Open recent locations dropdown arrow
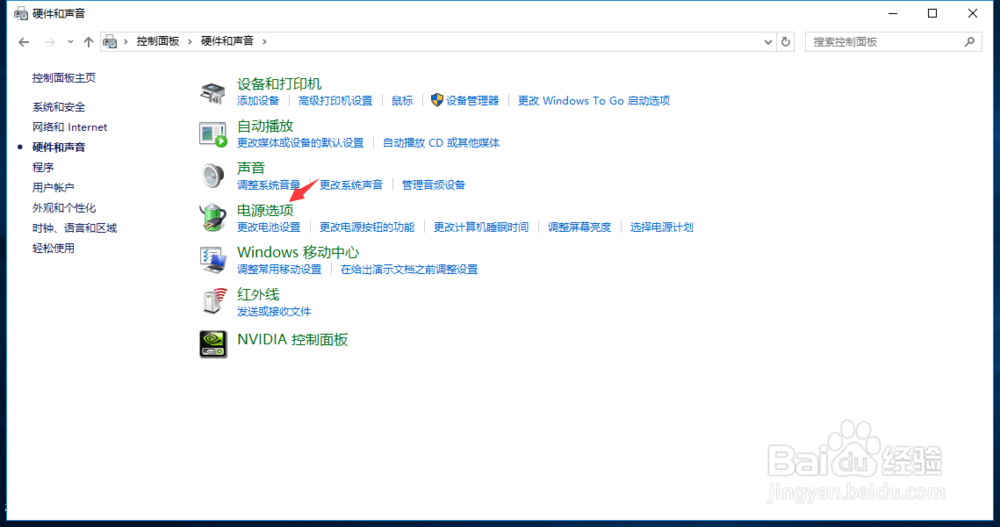The height and width of the screenshot is (527, 1000). pyautogui.click(x=70, y=42)
